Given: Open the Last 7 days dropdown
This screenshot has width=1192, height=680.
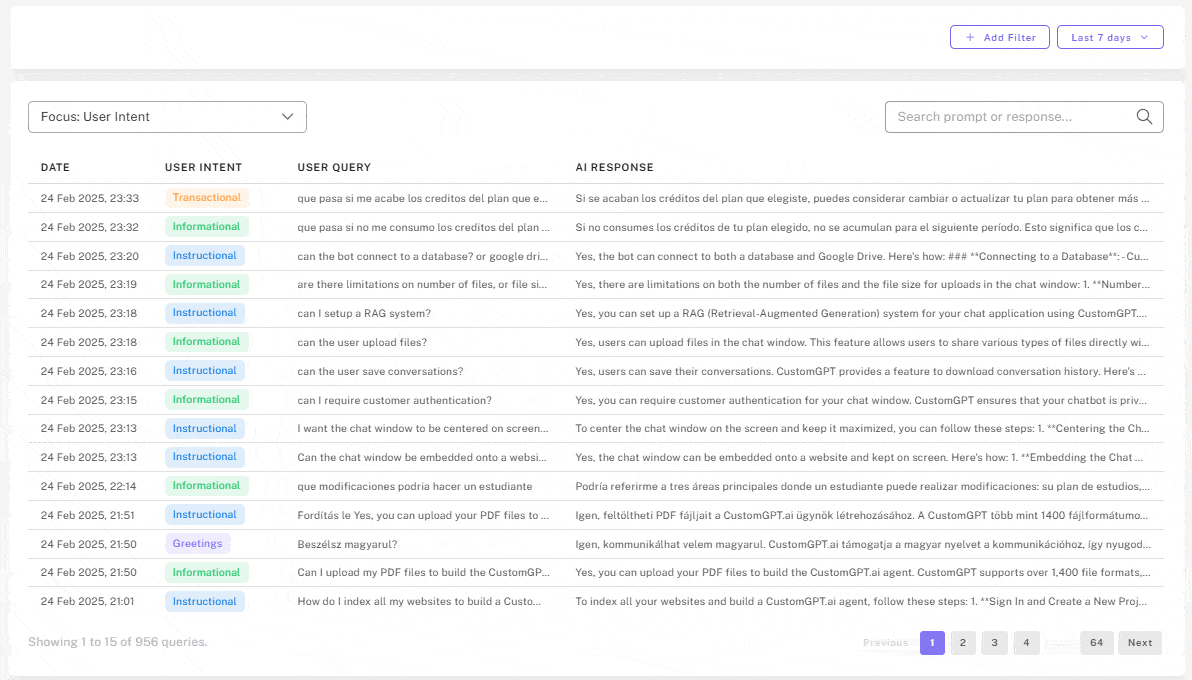Looking at the screenshot, I should coord(1110,37).
